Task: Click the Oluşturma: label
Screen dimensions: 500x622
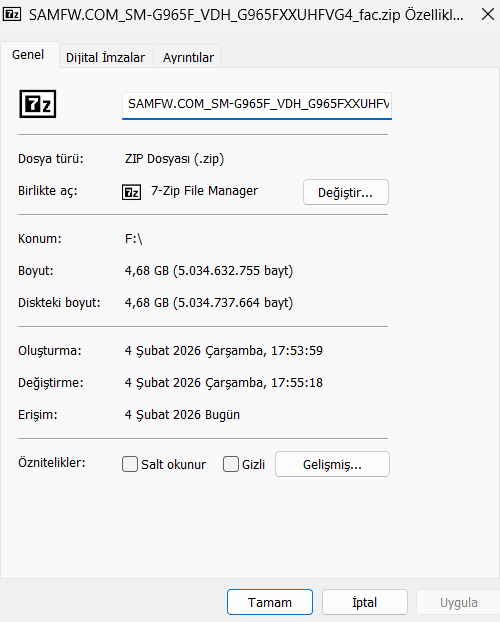Action: [50, 351]
